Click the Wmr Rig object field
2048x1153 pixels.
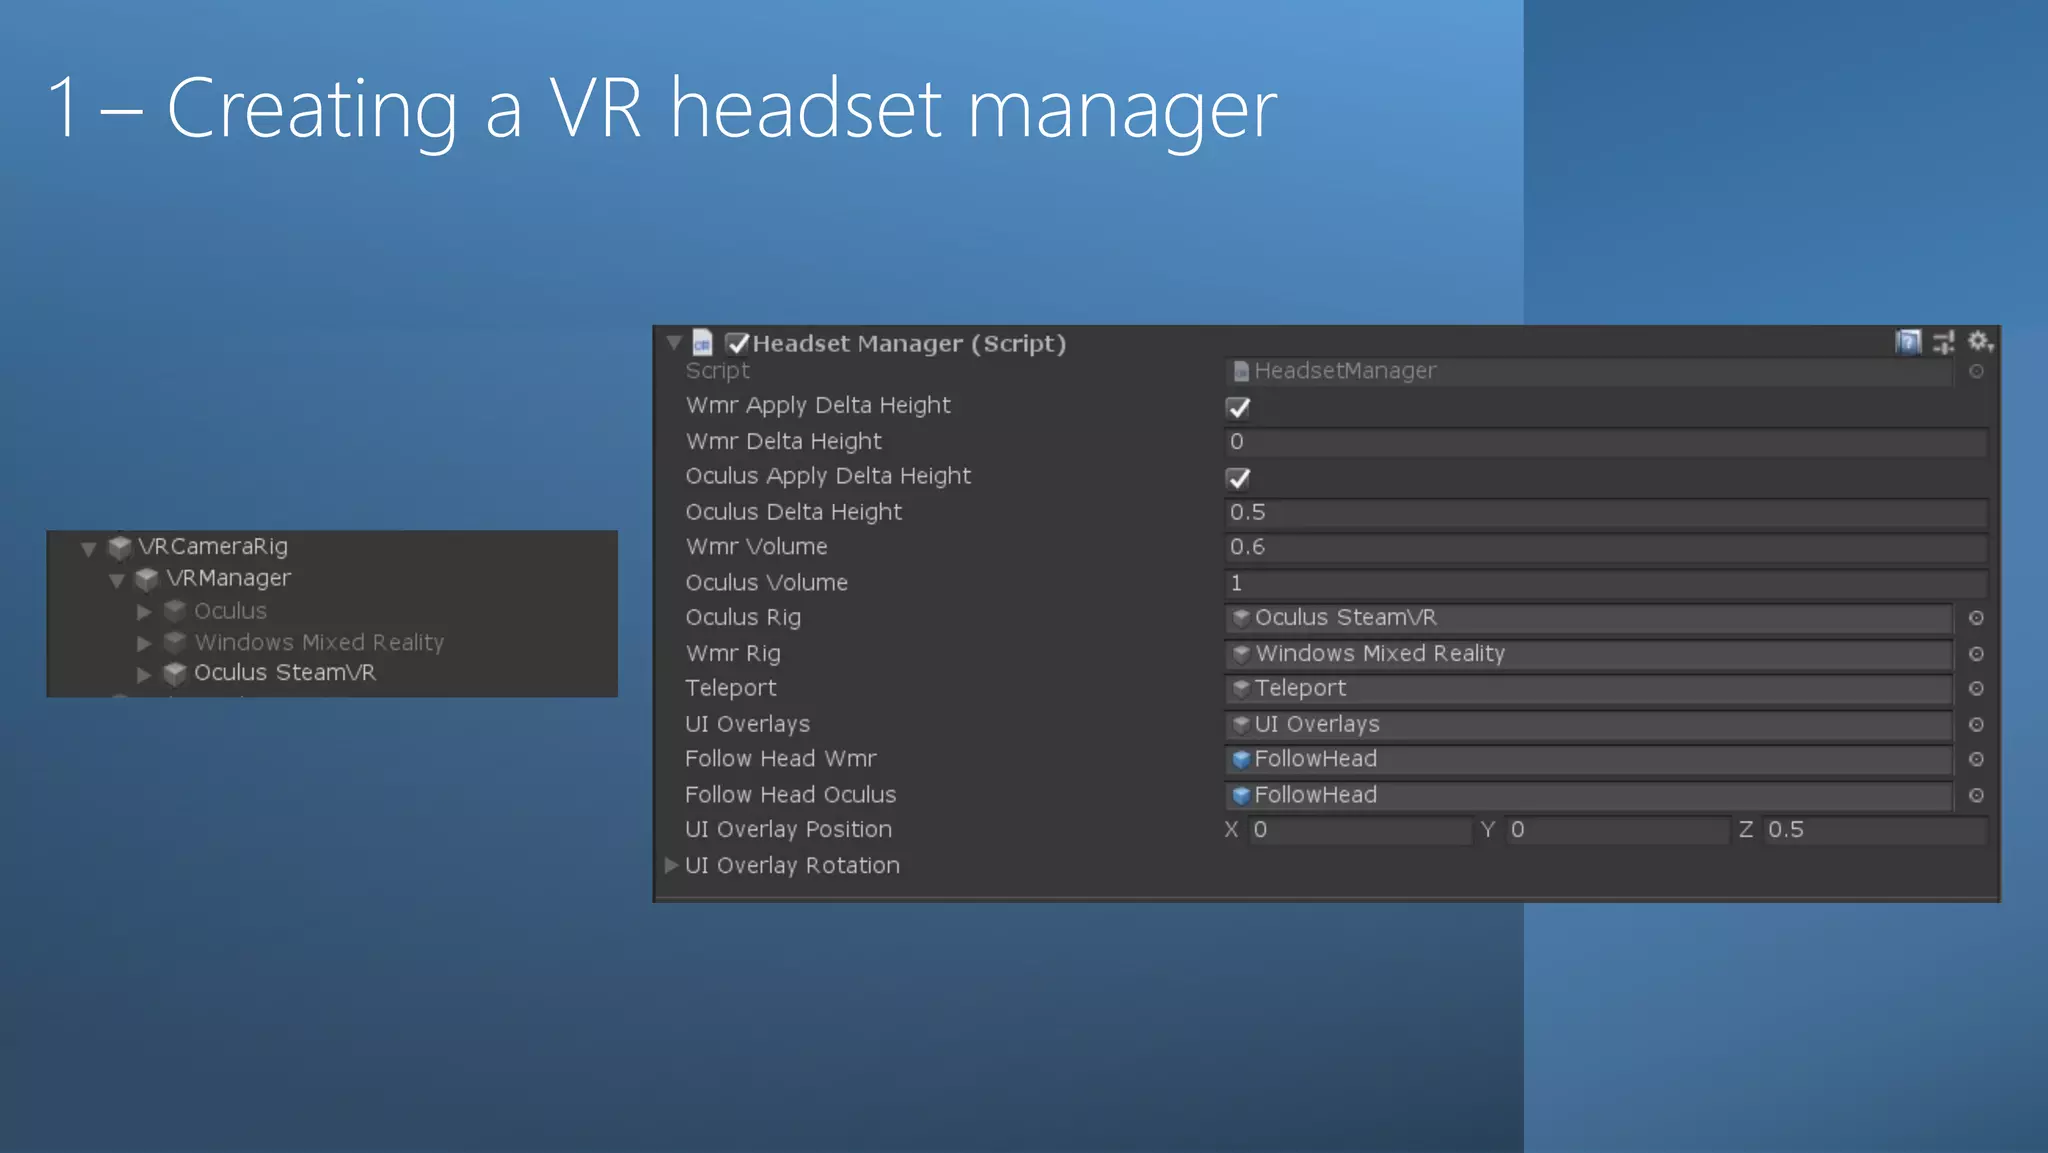click(1589, 654)
